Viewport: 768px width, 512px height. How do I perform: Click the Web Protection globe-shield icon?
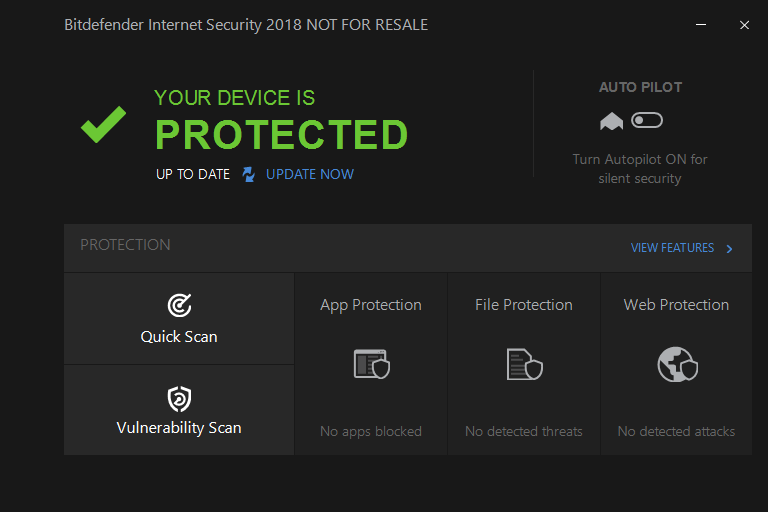pos(677,364)
